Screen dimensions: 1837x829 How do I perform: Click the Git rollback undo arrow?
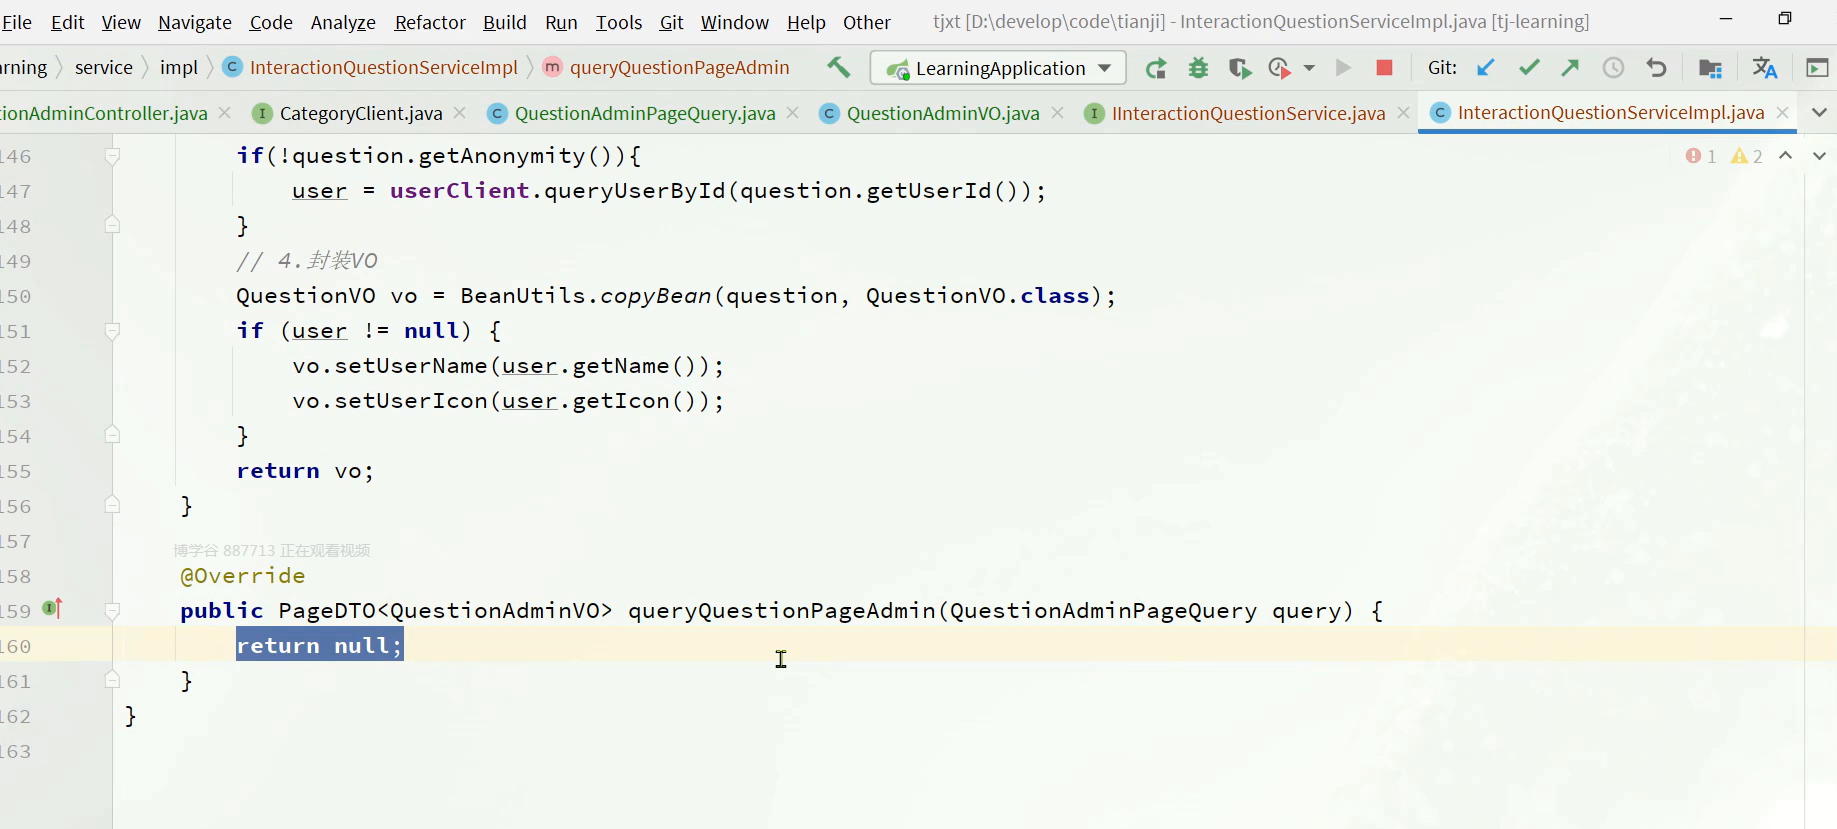[1656, 68]
